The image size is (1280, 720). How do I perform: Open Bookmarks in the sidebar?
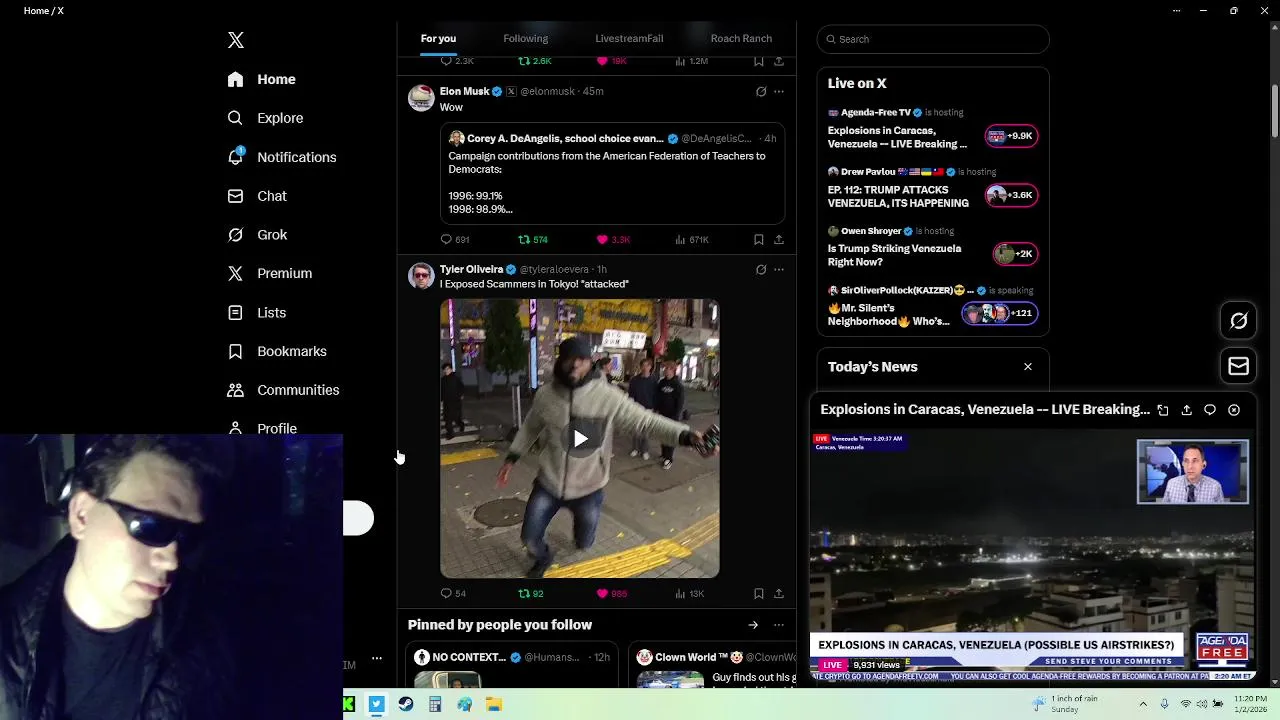277,351
